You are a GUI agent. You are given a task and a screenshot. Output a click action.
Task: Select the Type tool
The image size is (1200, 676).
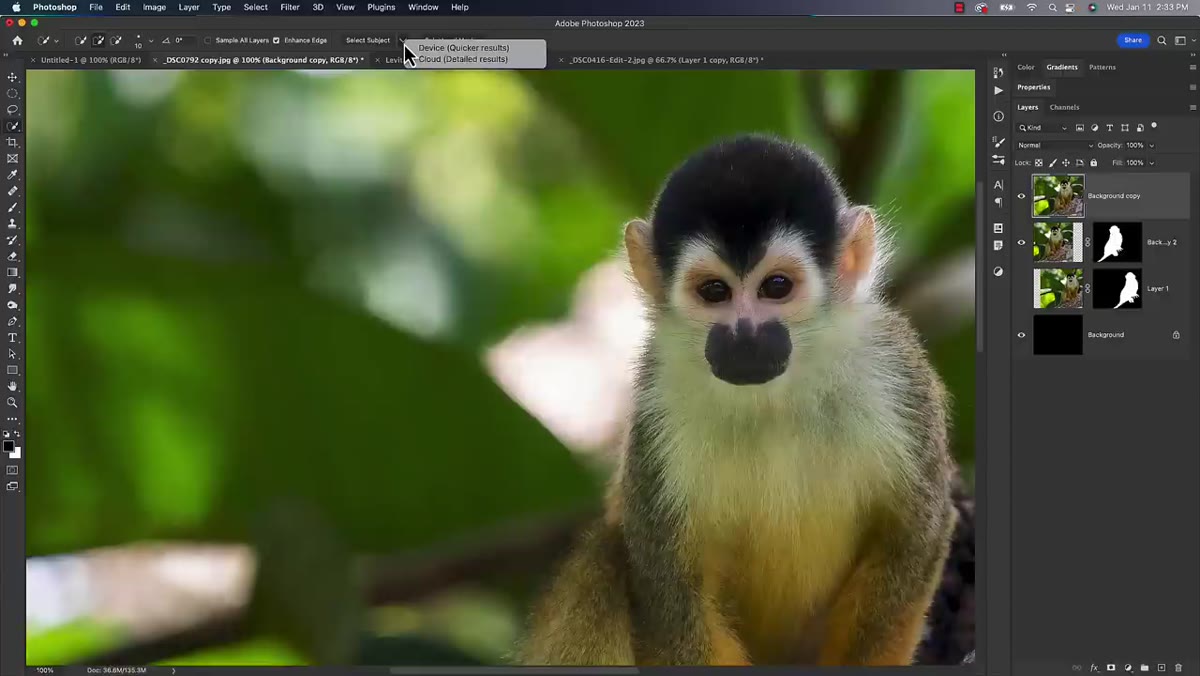point(13,338)
